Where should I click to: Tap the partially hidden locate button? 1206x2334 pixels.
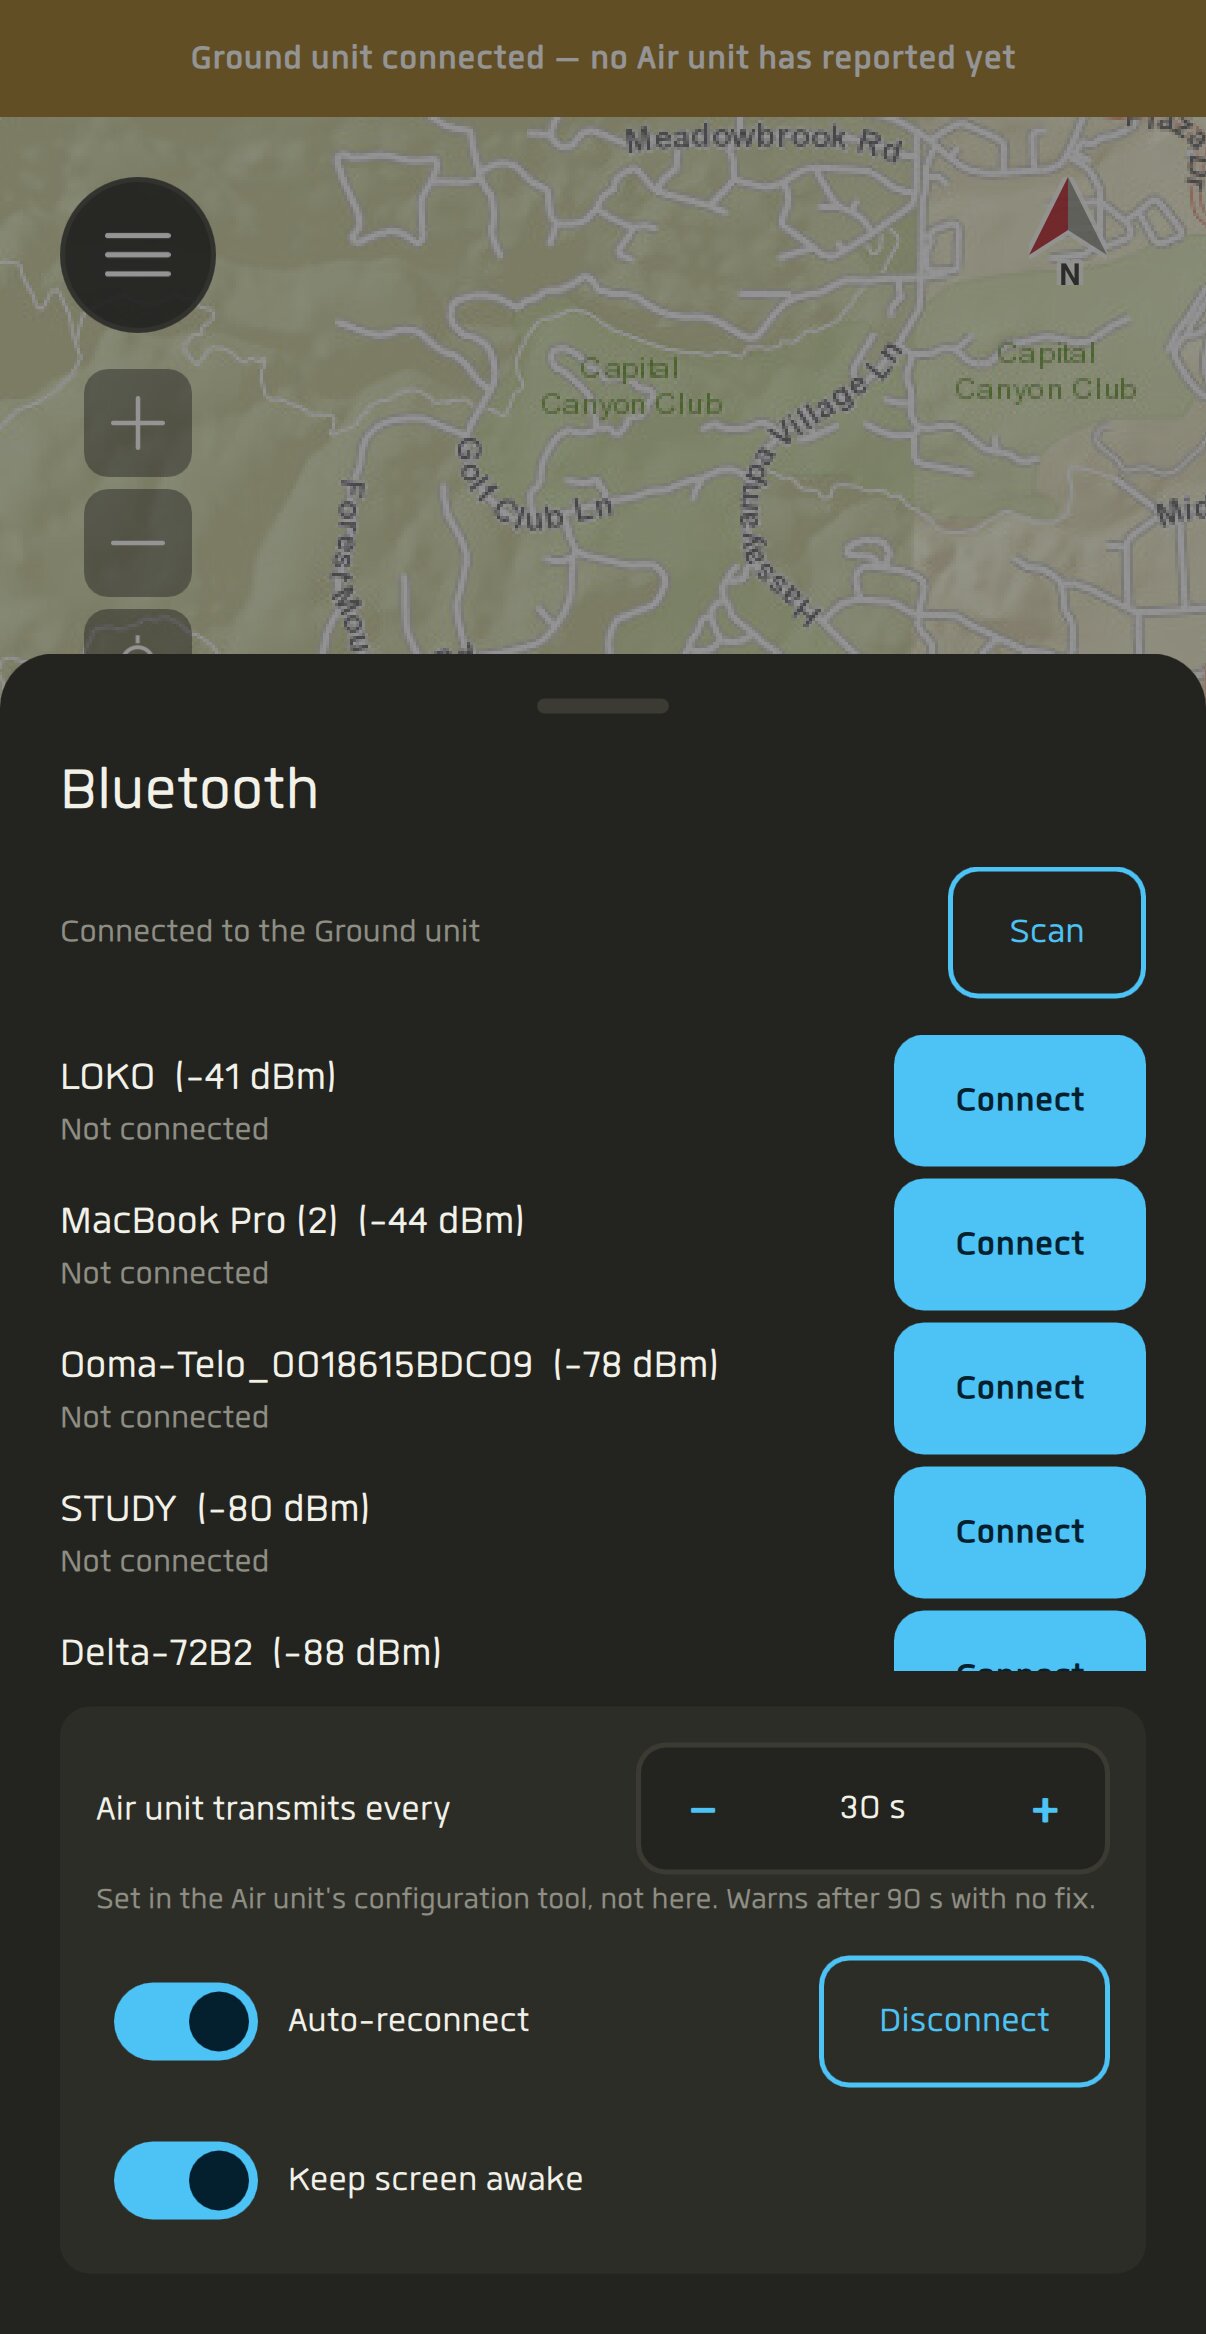[x=138, y=632]
